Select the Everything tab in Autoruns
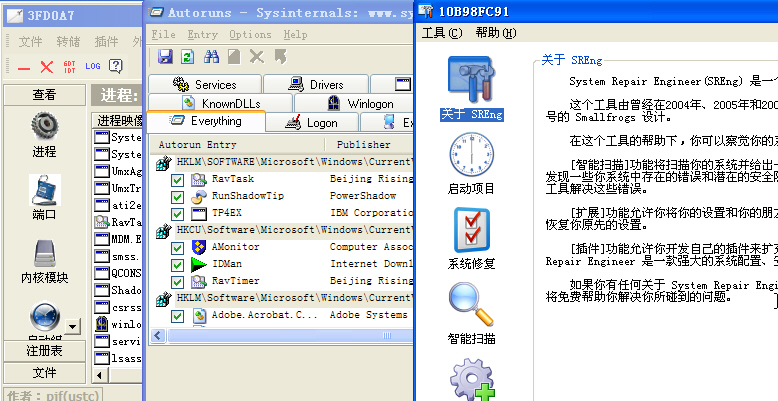This screenshot has height=401, width=778. coord(206,121)
